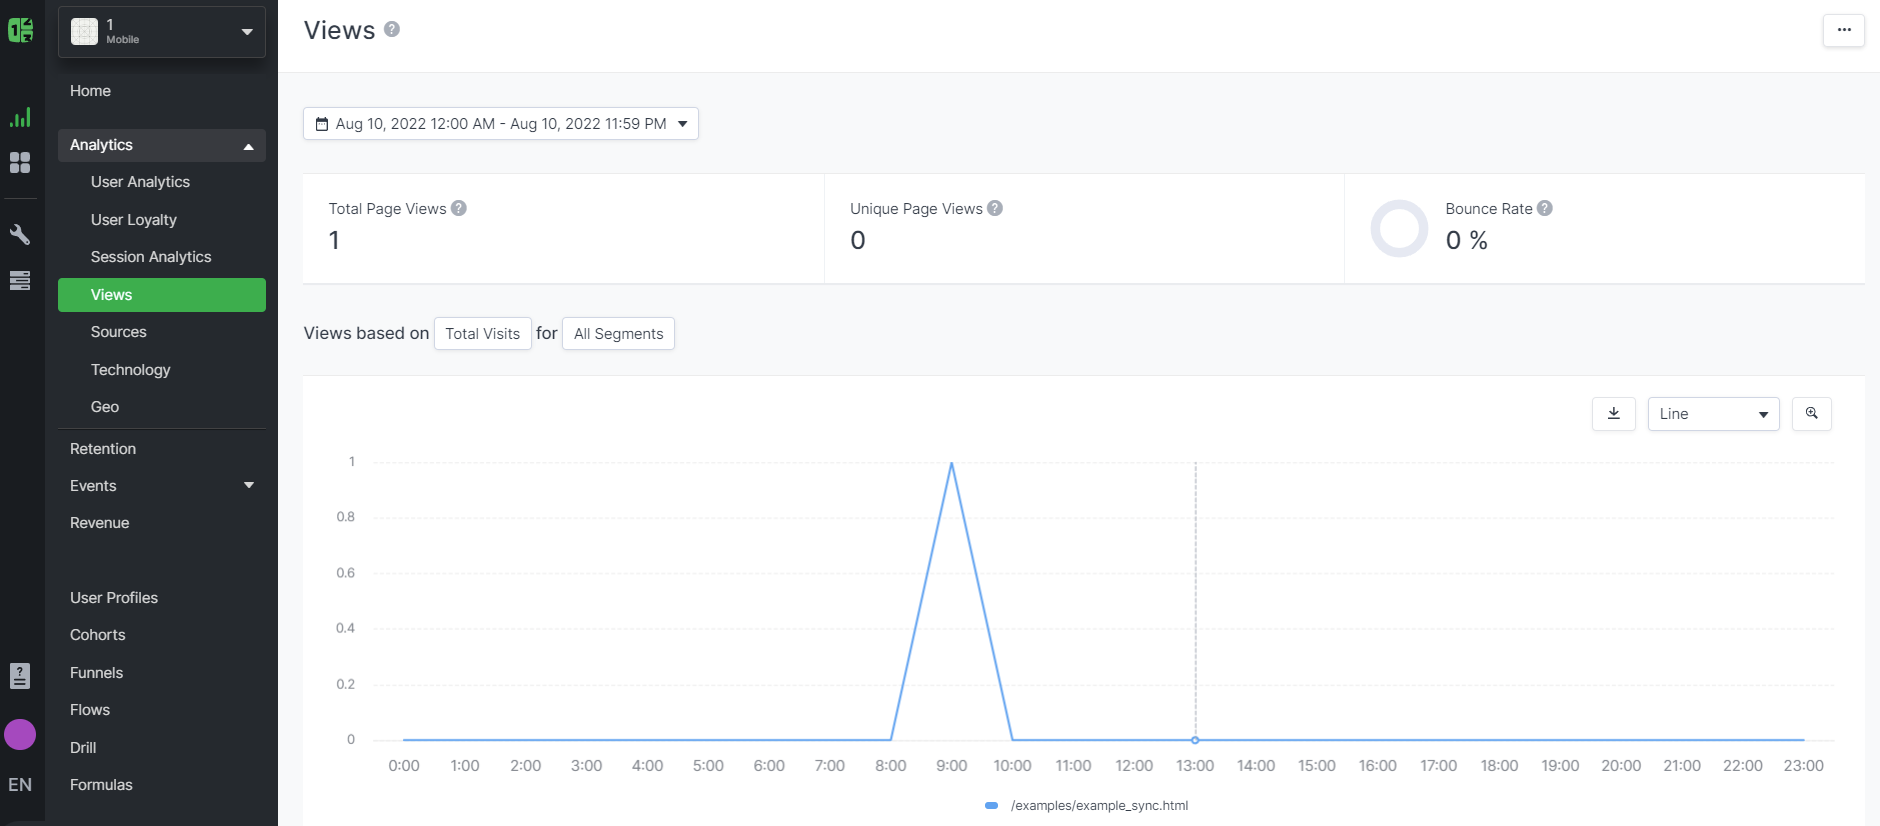The height and width of the screenshot is (826, 1880).
Task: Click the Bounce Rate help icon
Action: pyautogui.click(x=1545, y=208)
